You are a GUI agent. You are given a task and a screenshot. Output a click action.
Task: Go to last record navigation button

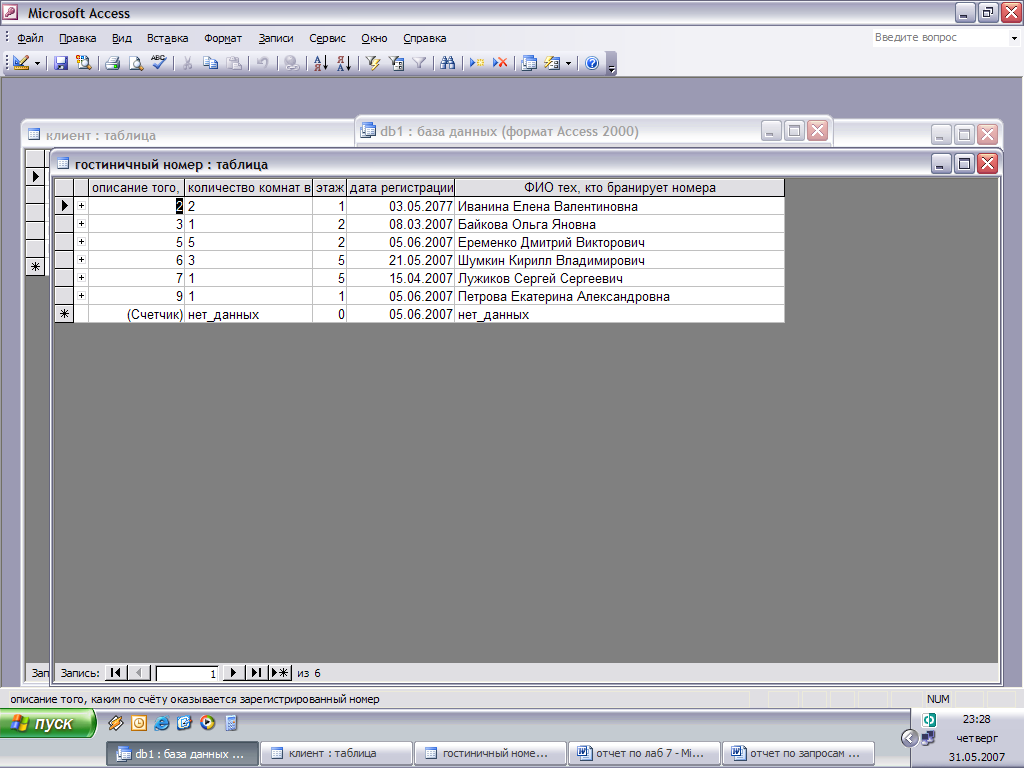click(257, 673)
